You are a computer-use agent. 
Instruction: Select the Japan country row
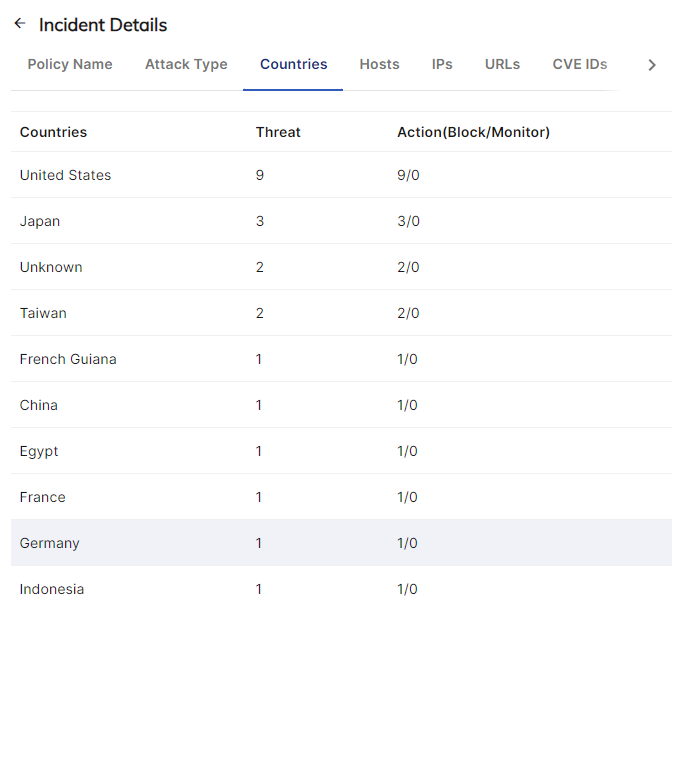(40, 221)
